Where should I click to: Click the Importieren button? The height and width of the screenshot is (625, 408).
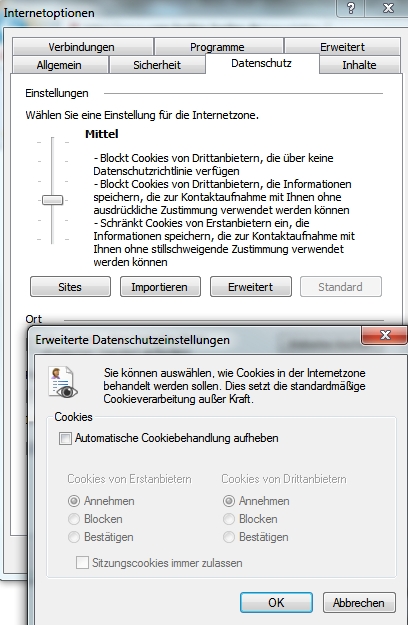click(160, 287)
